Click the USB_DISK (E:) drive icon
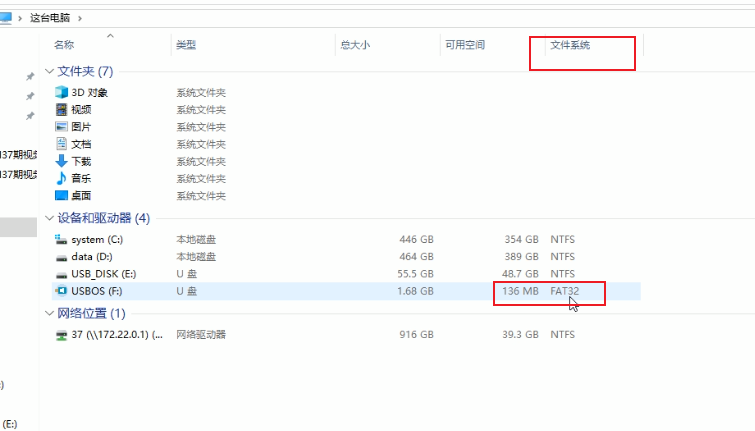Screen dimensions: 755x431 click(61, 274)
